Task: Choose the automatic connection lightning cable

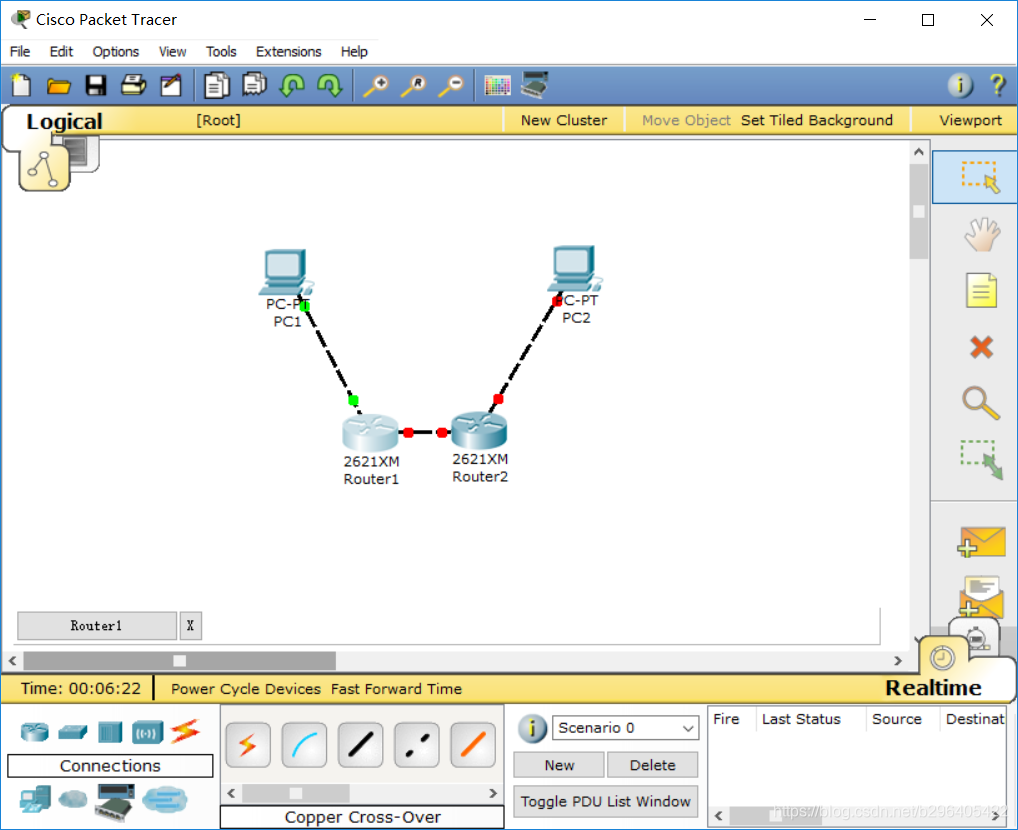Action: [248, 744]
